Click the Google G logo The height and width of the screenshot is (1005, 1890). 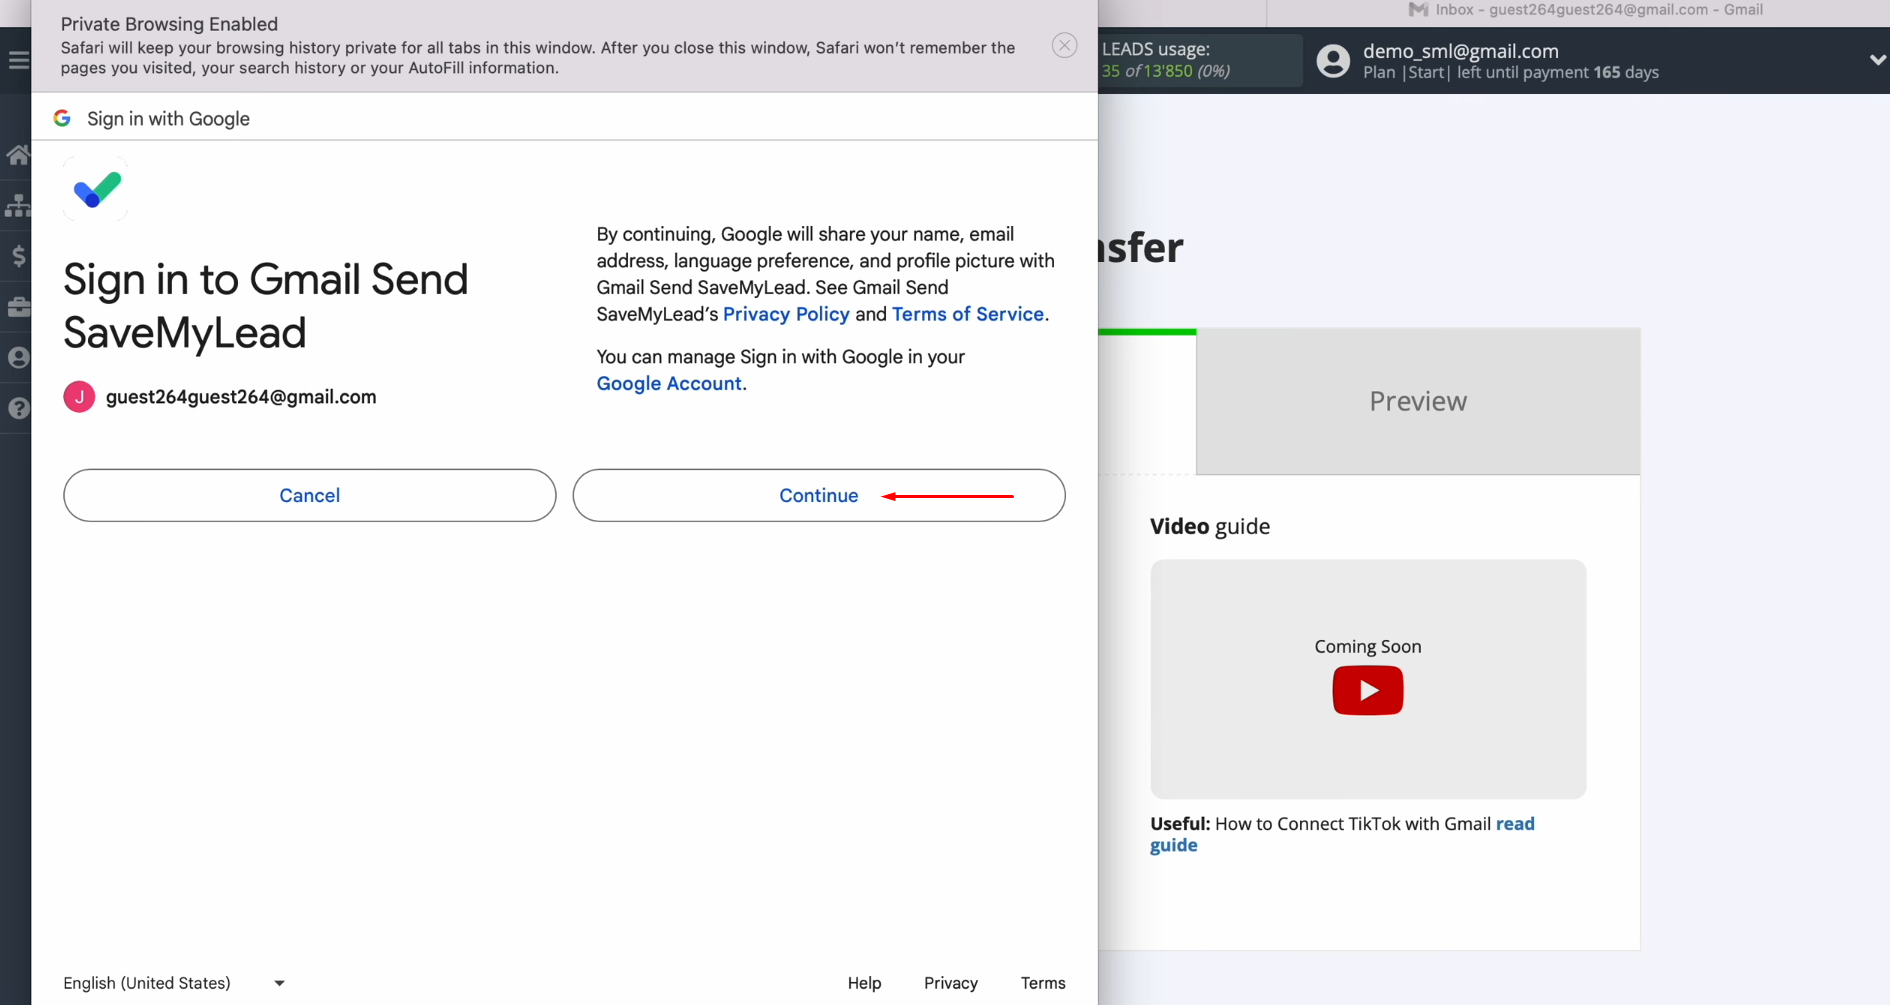[x=62, y=118]
